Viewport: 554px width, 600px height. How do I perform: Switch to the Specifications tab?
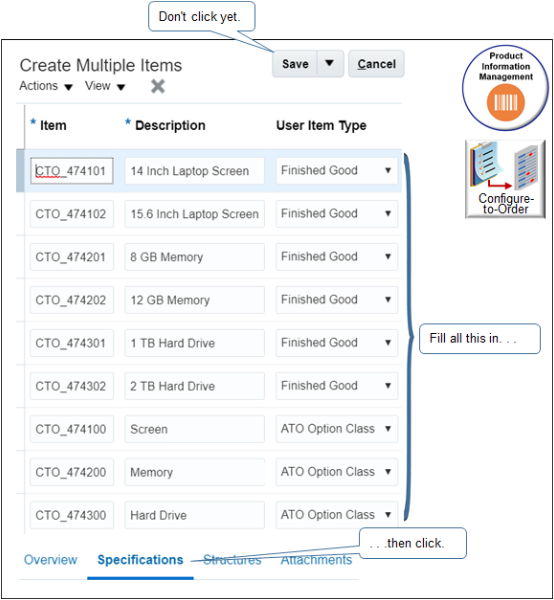coord(140,560)
